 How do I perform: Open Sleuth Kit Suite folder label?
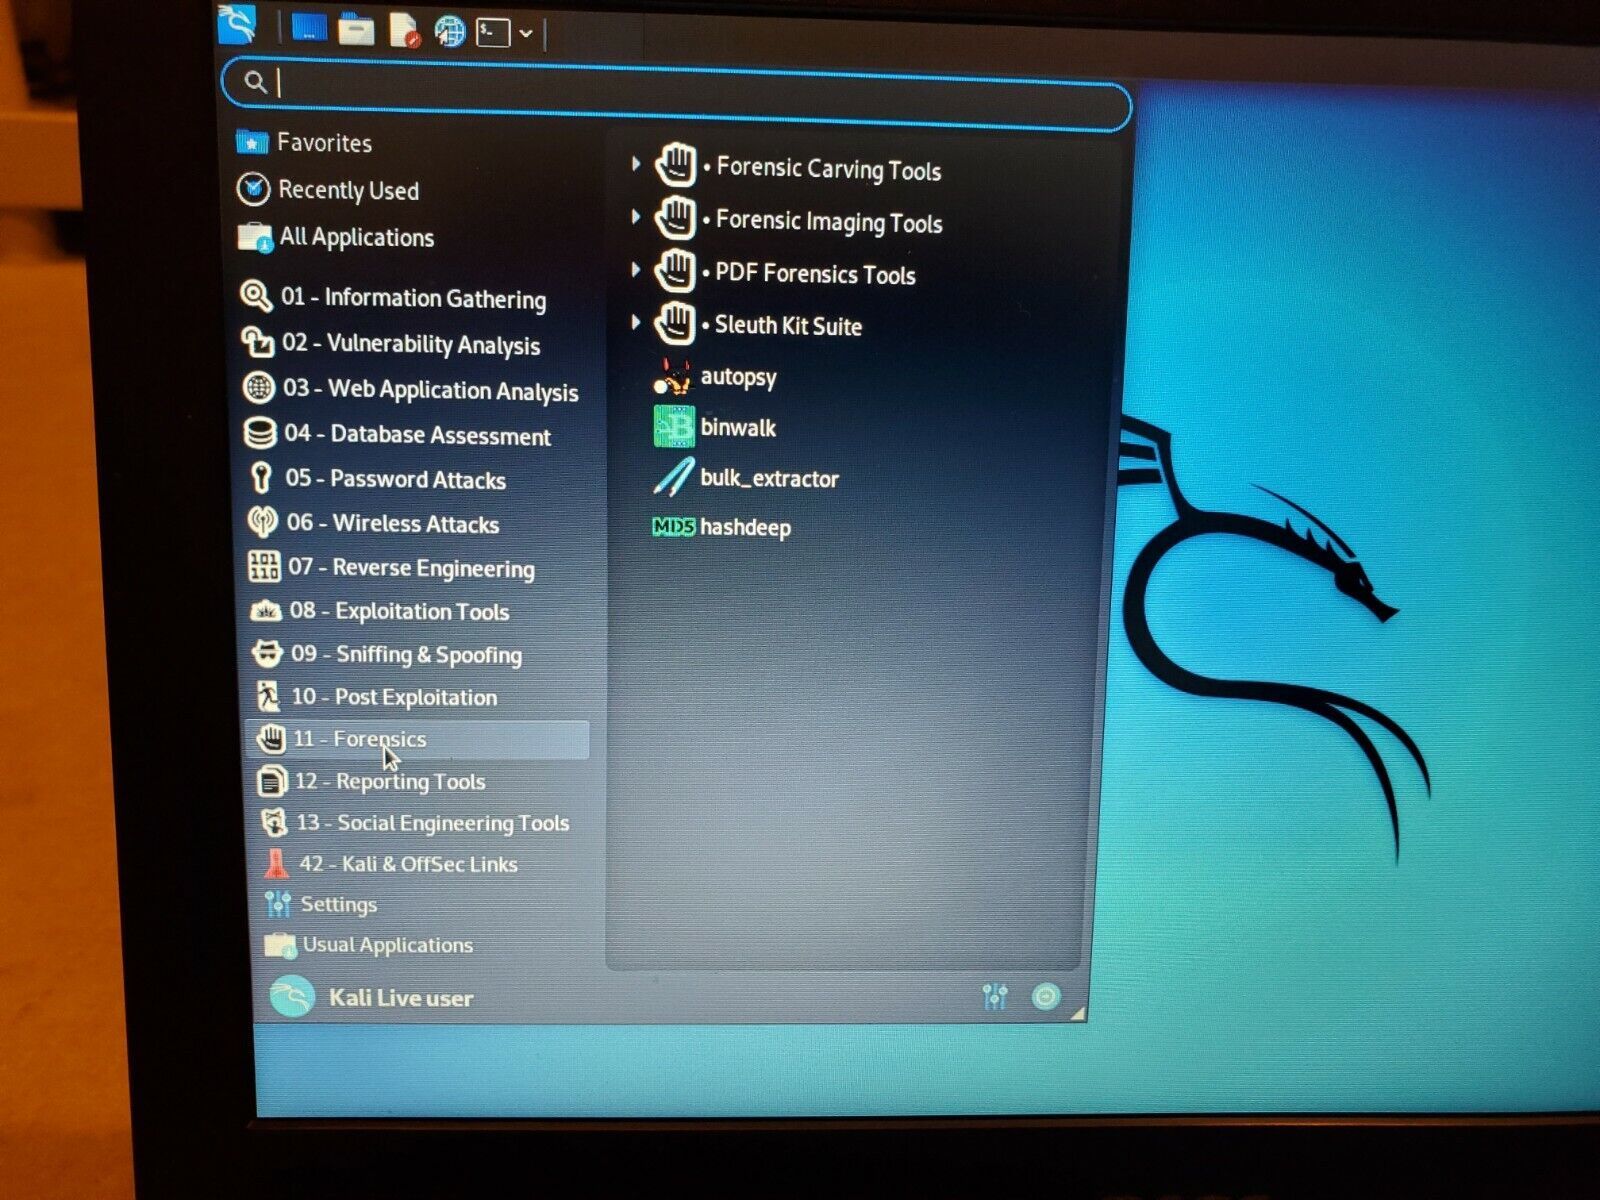coord(788,325)
